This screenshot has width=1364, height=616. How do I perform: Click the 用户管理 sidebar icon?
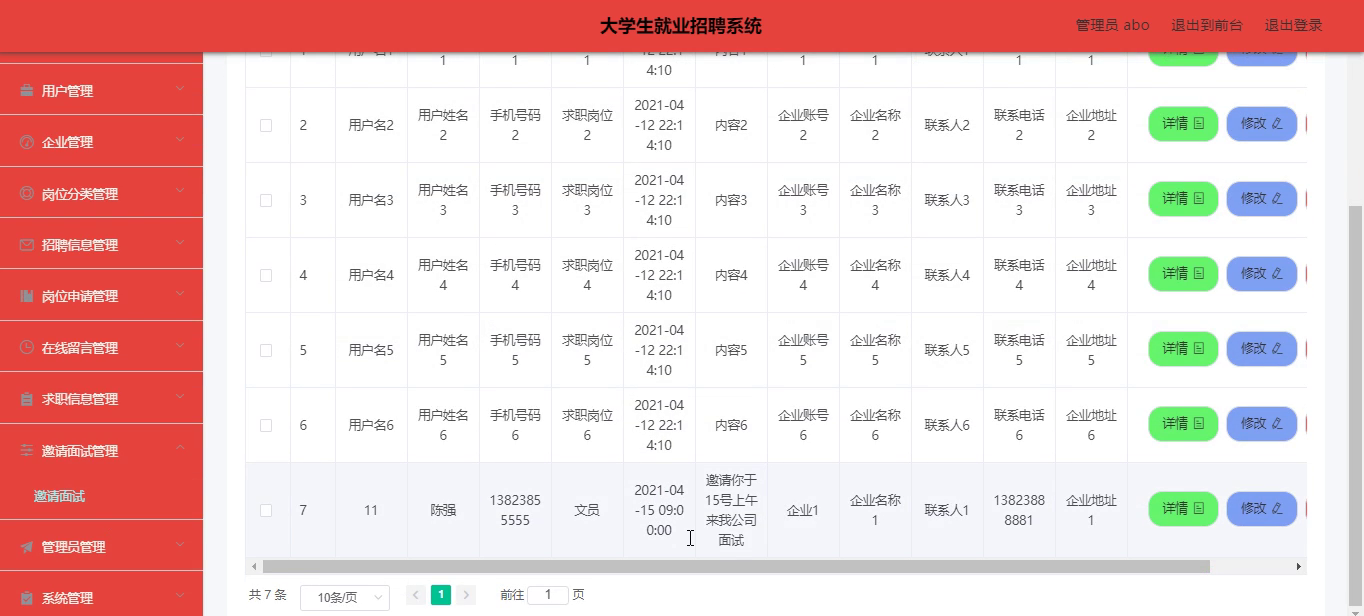click(x=27, y=91)
